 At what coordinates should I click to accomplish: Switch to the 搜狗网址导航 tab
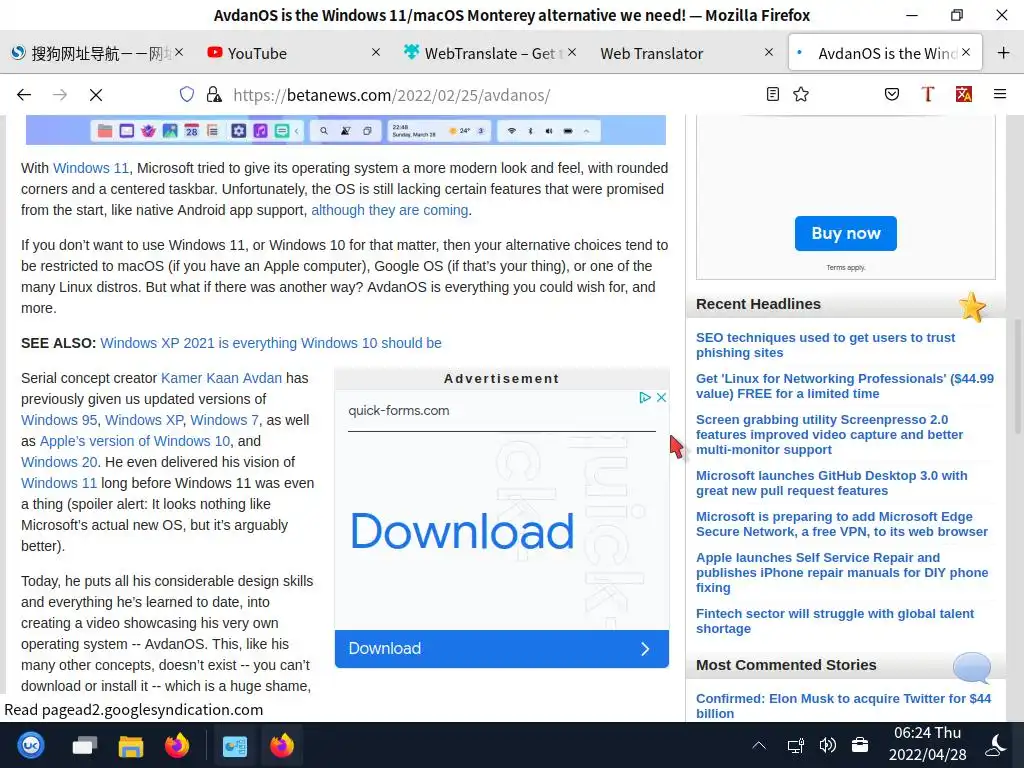click(97, 53)
